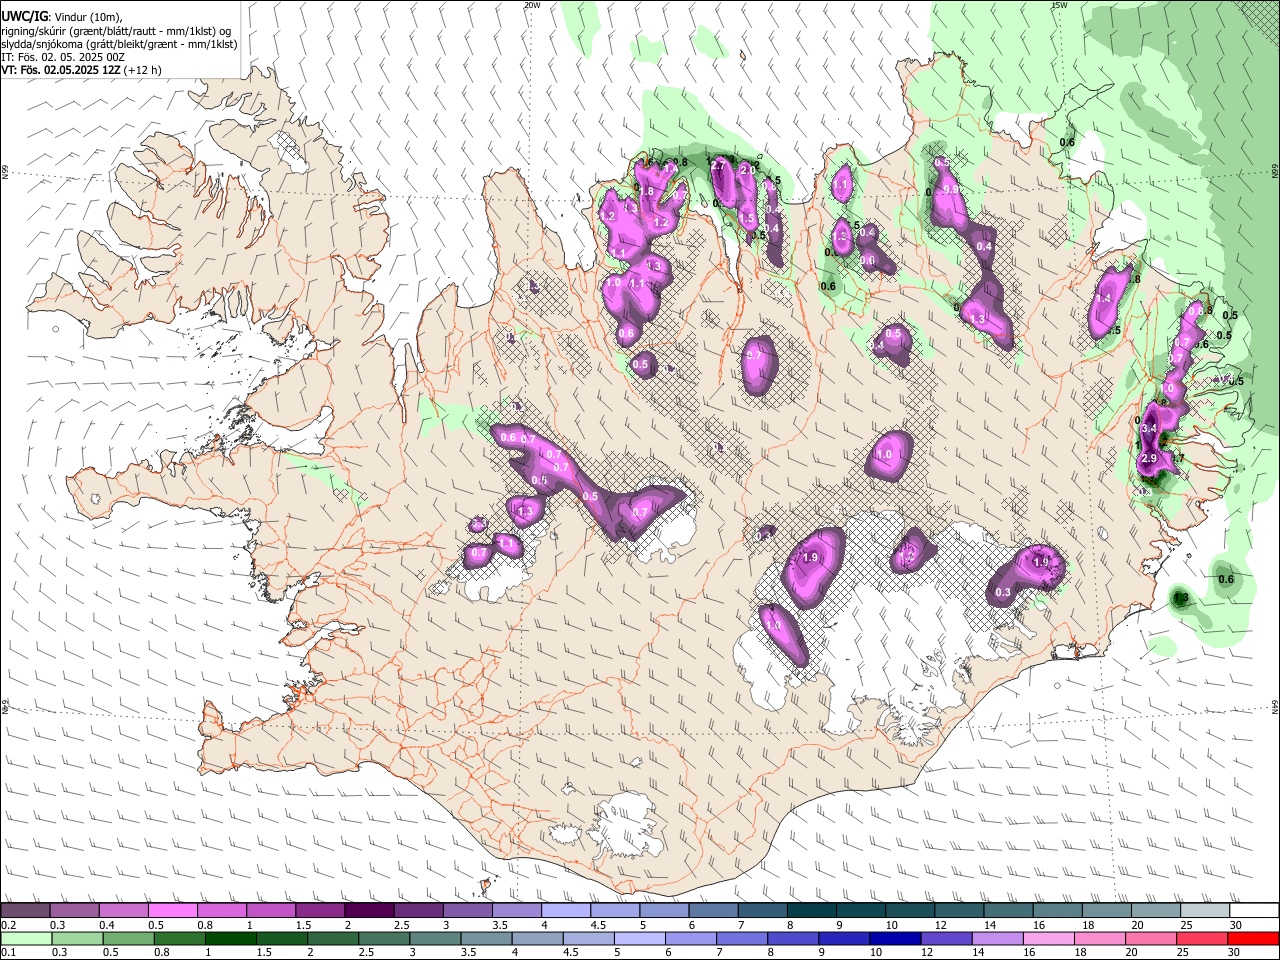The width and height of the screenshot is (1280, 960).
Task: Select the bright red 30 swatch in lower legend
Action: point(1254,938)
